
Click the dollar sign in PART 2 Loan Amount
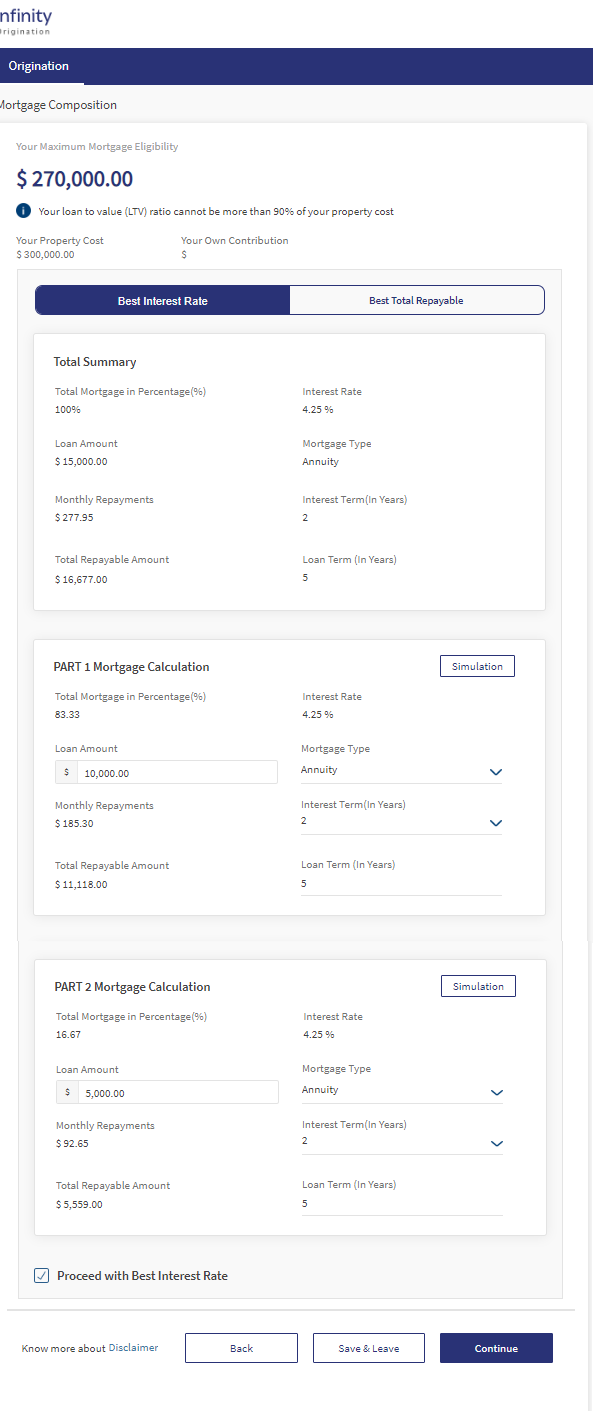pos(67,1093)
